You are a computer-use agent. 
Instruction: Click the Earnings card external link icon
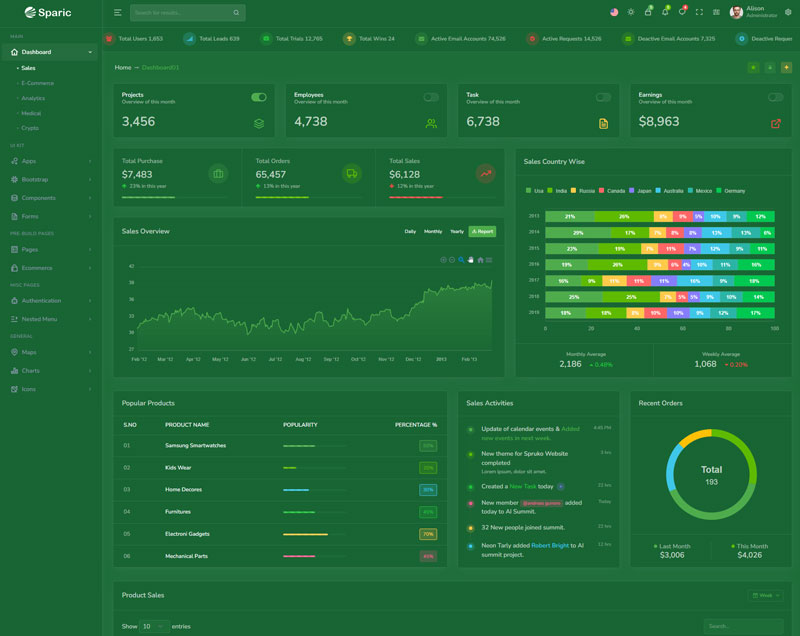click(x=776, y=123)
